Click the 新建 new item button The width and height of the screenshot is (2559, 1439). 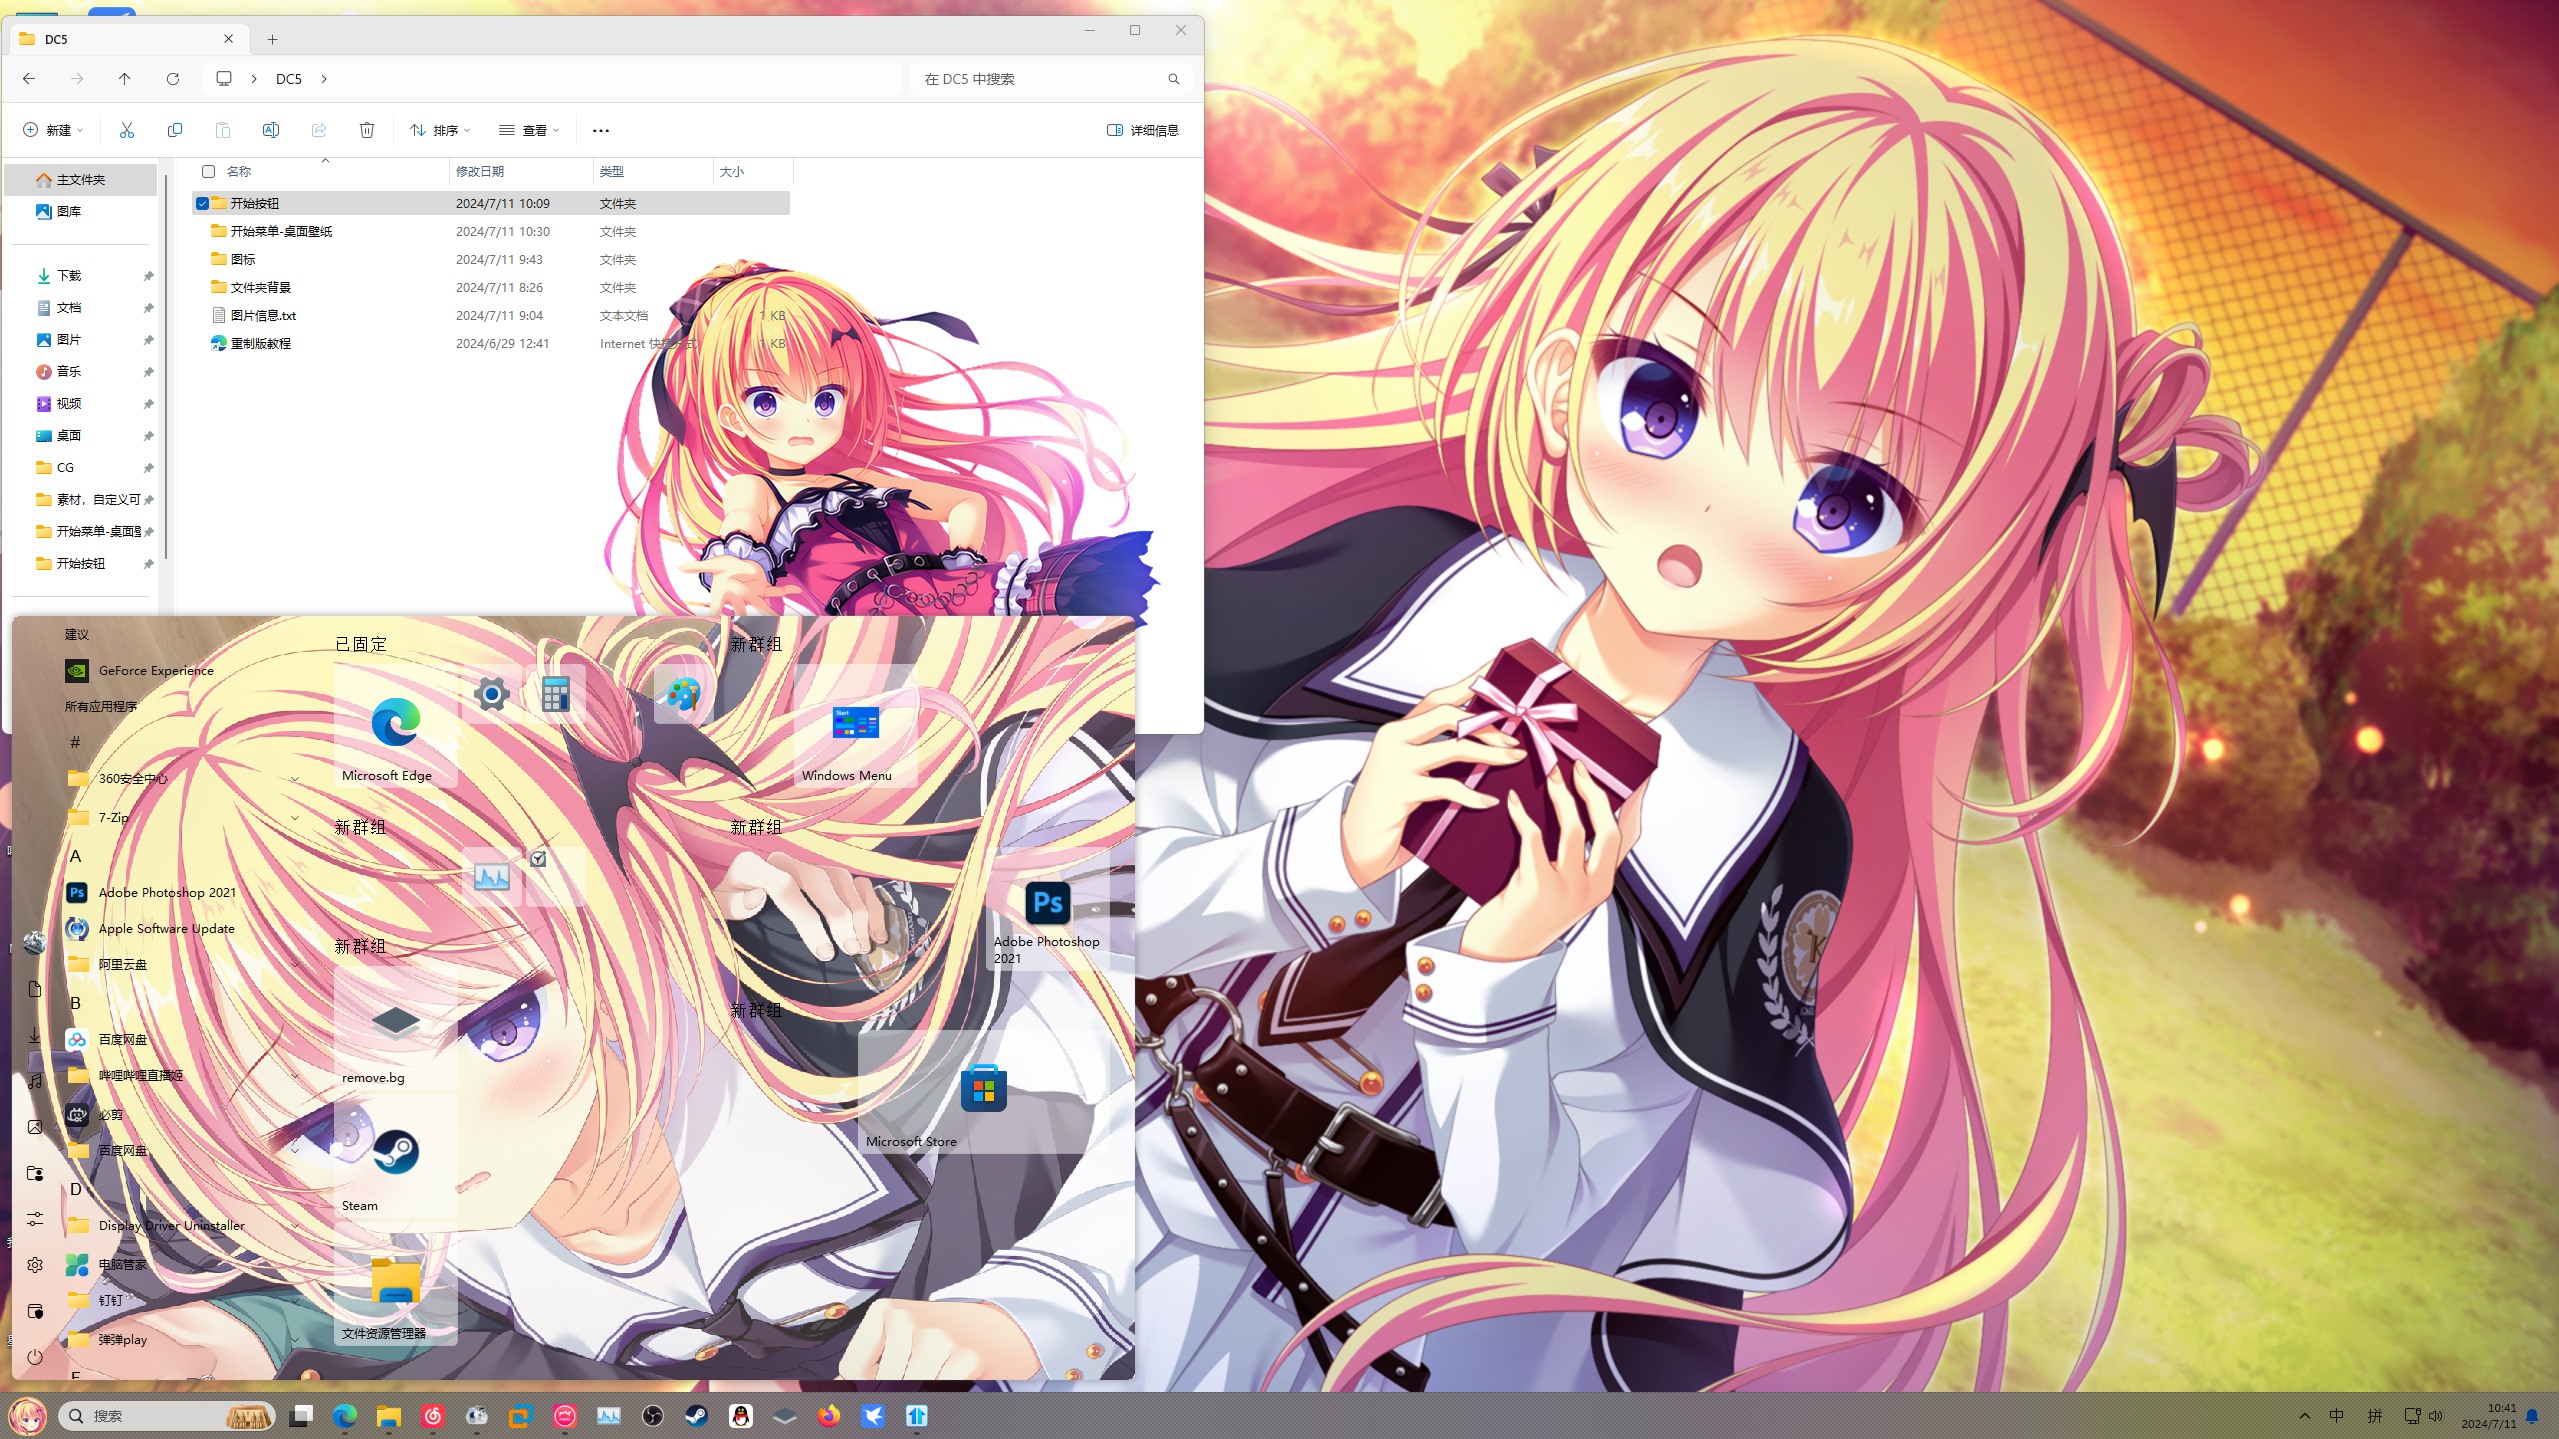pyautogui.click(x=53, y=130)
